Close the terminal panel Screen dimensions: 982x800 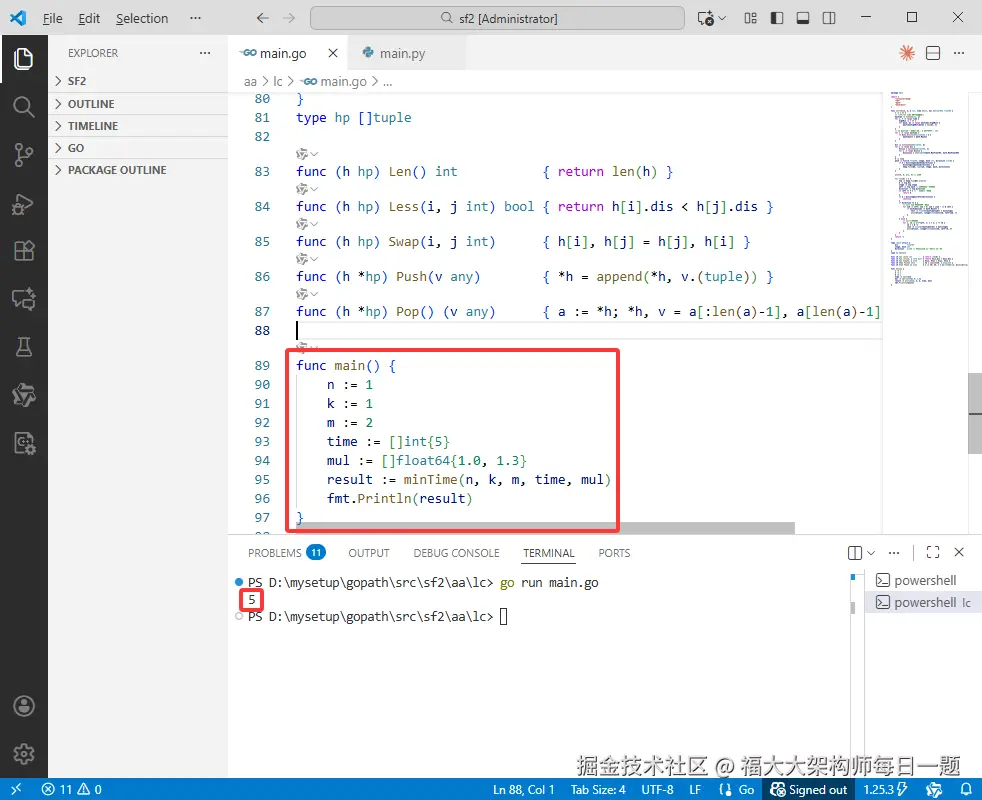[x=959, y=552]
